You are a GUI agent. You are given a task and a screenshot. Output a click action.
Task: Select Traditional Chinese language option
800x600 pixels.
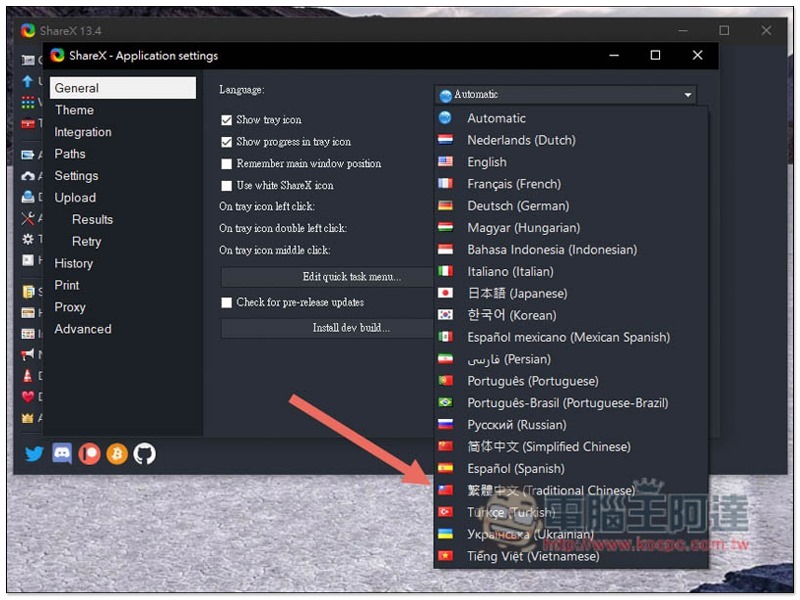[x=571, y=491]
